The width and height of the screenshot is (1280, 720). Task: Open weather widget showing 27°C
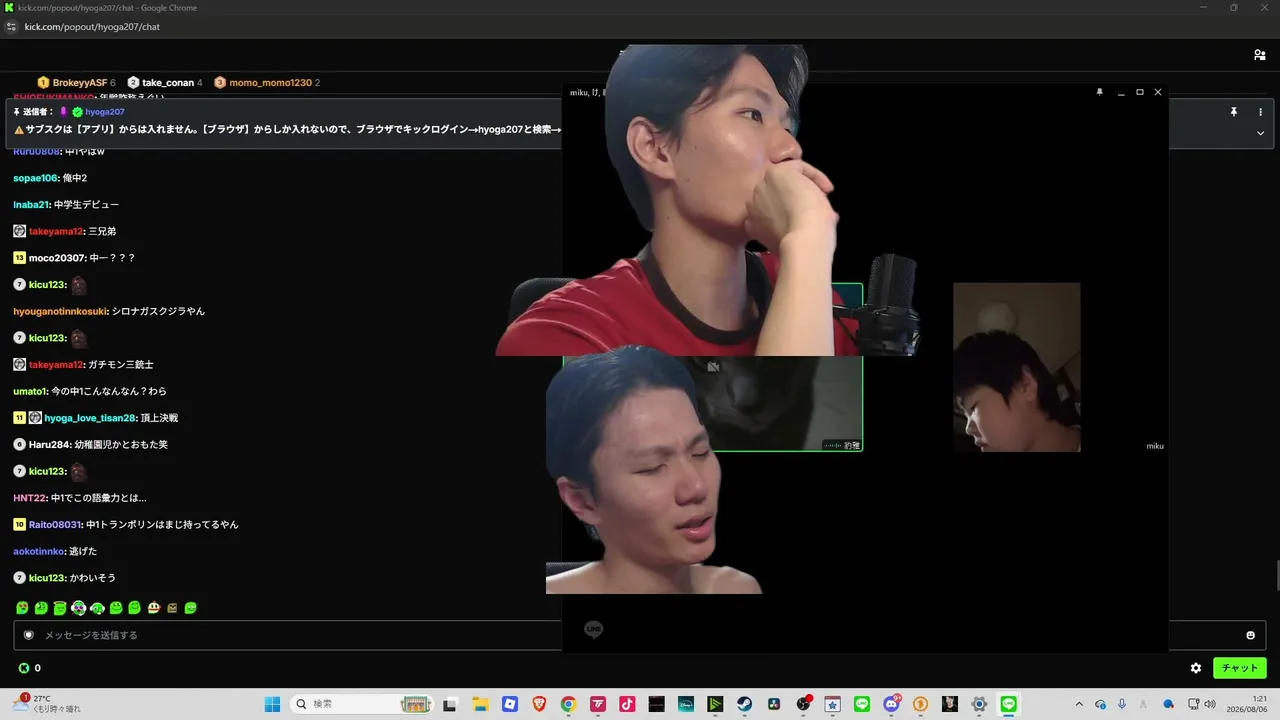pyautogui.click(x=48, y=704)
